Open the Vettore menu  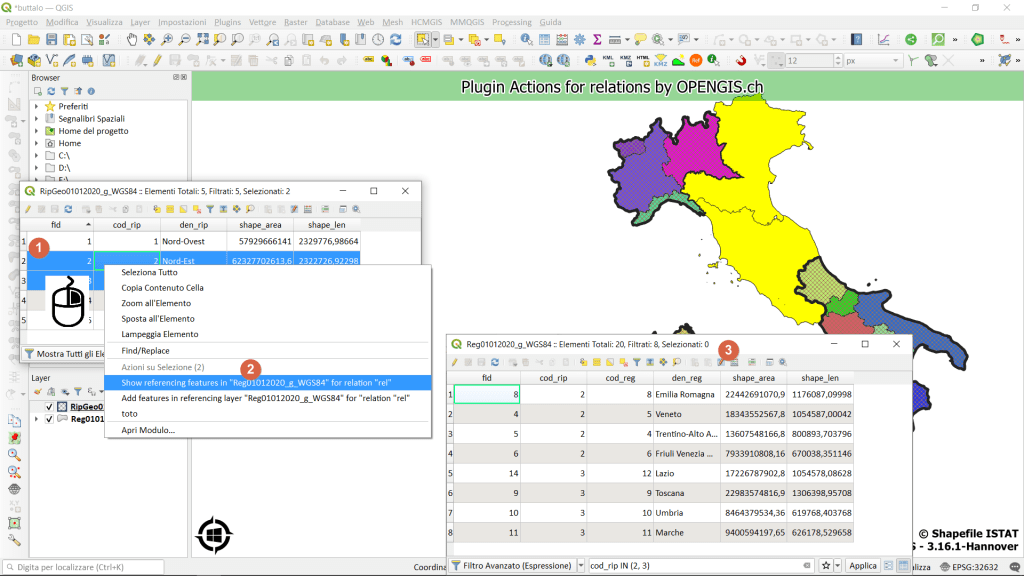262,22
